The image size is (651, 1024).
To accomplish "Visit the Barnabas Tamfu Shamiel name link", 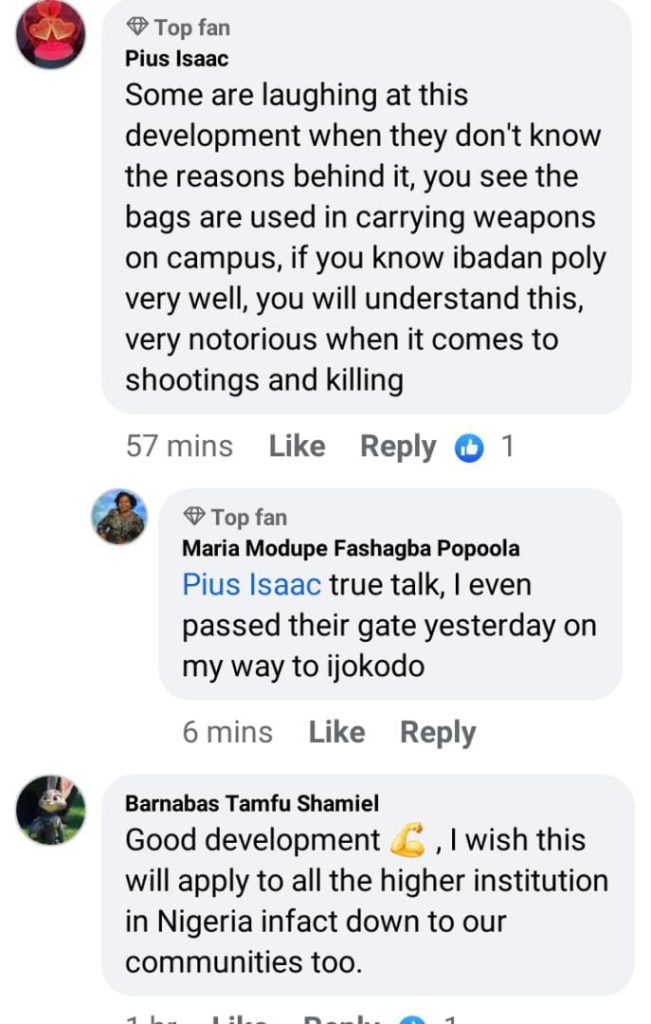I will [x=251, y=803].
